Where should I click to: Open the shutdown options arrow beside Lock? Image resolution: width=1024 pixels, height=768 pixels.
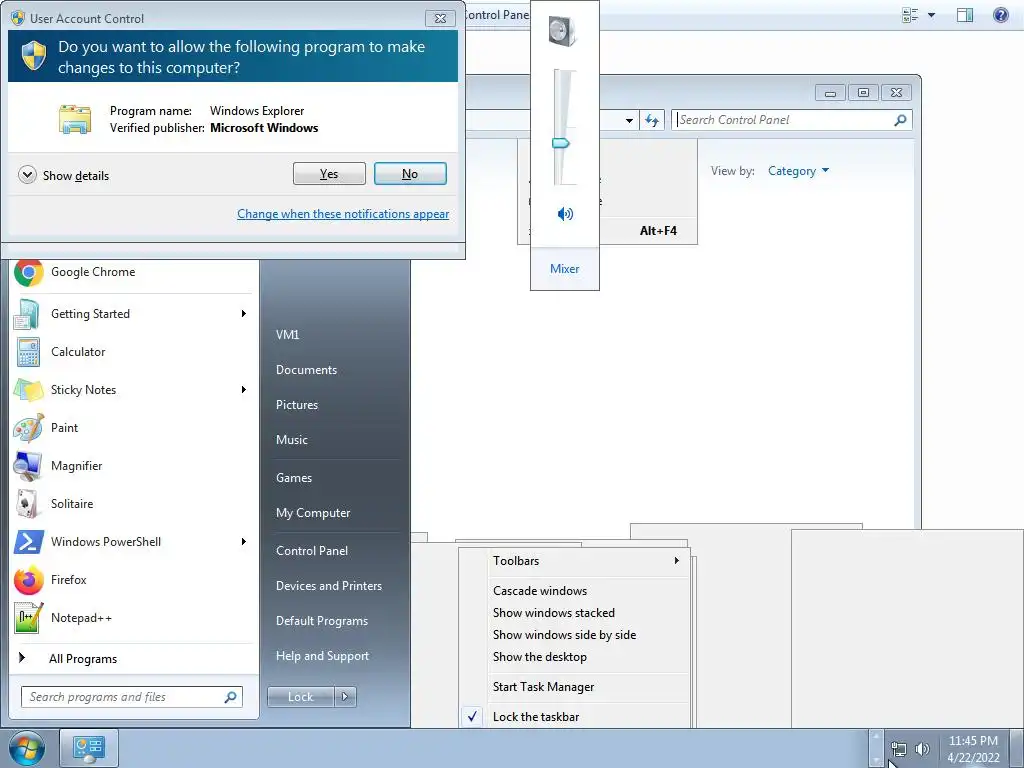(x=345, y=697)
